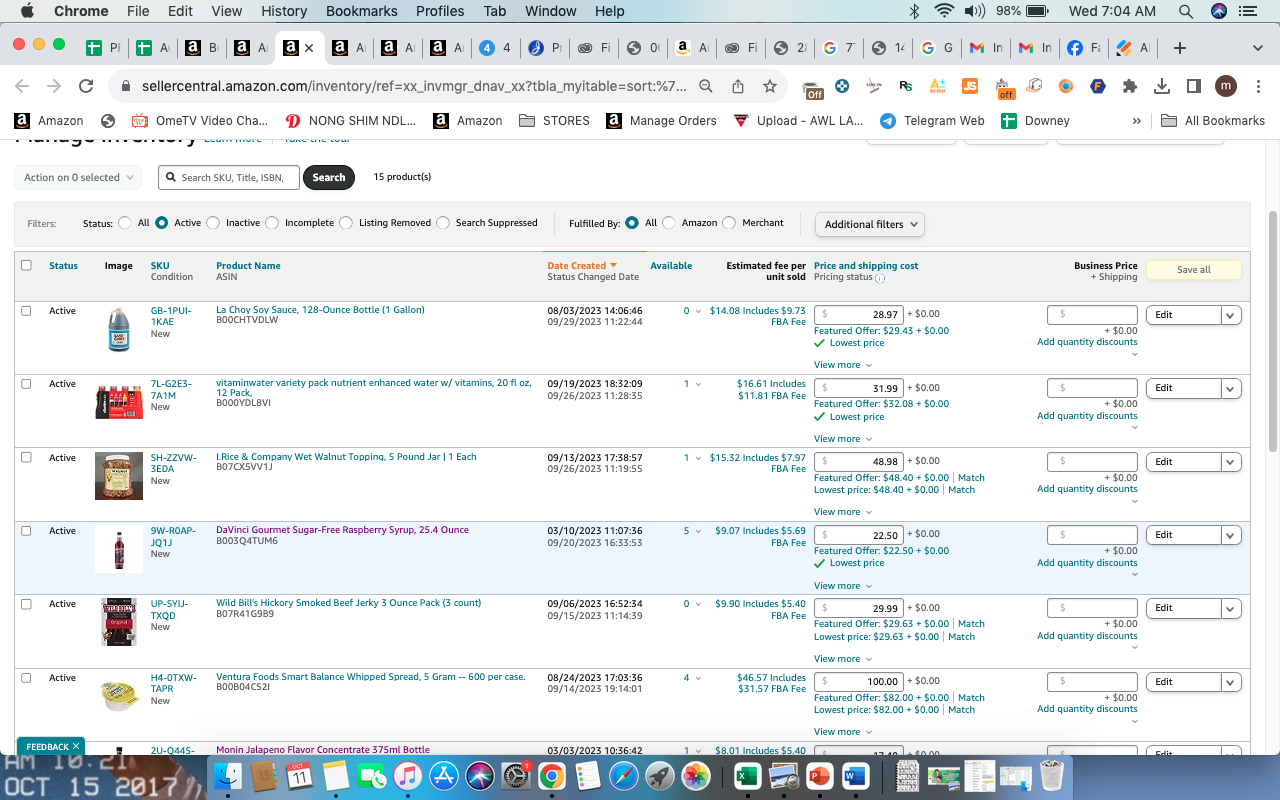
Task: Open the File menu
Action: point(138,11)
